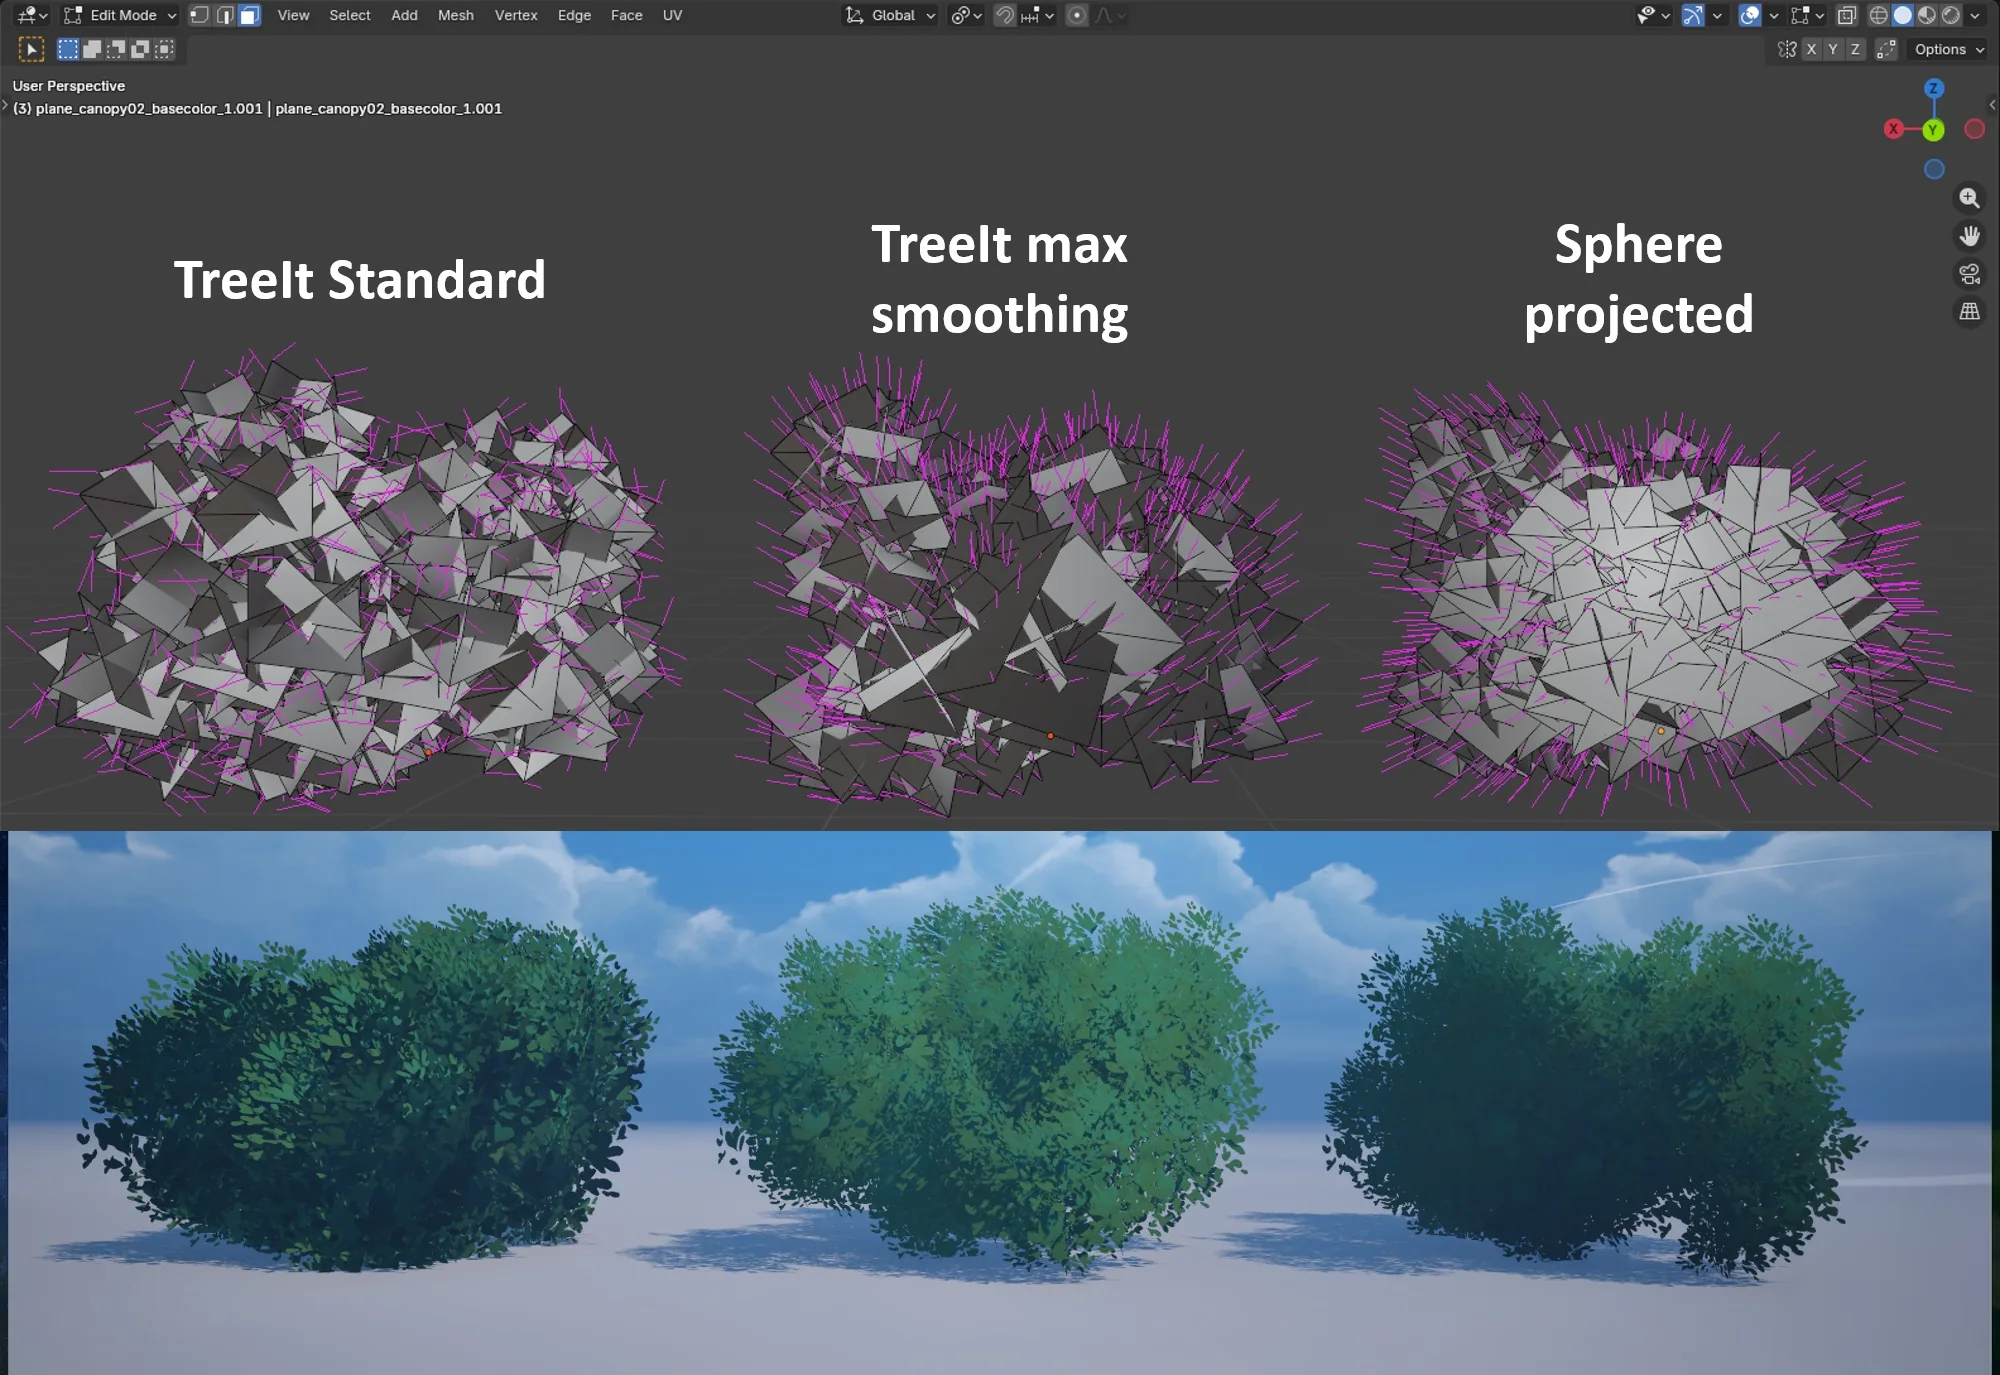2000x1375 pixels.
Task: Click the red X axis gizmo handle
Action: coord(1893,129)
